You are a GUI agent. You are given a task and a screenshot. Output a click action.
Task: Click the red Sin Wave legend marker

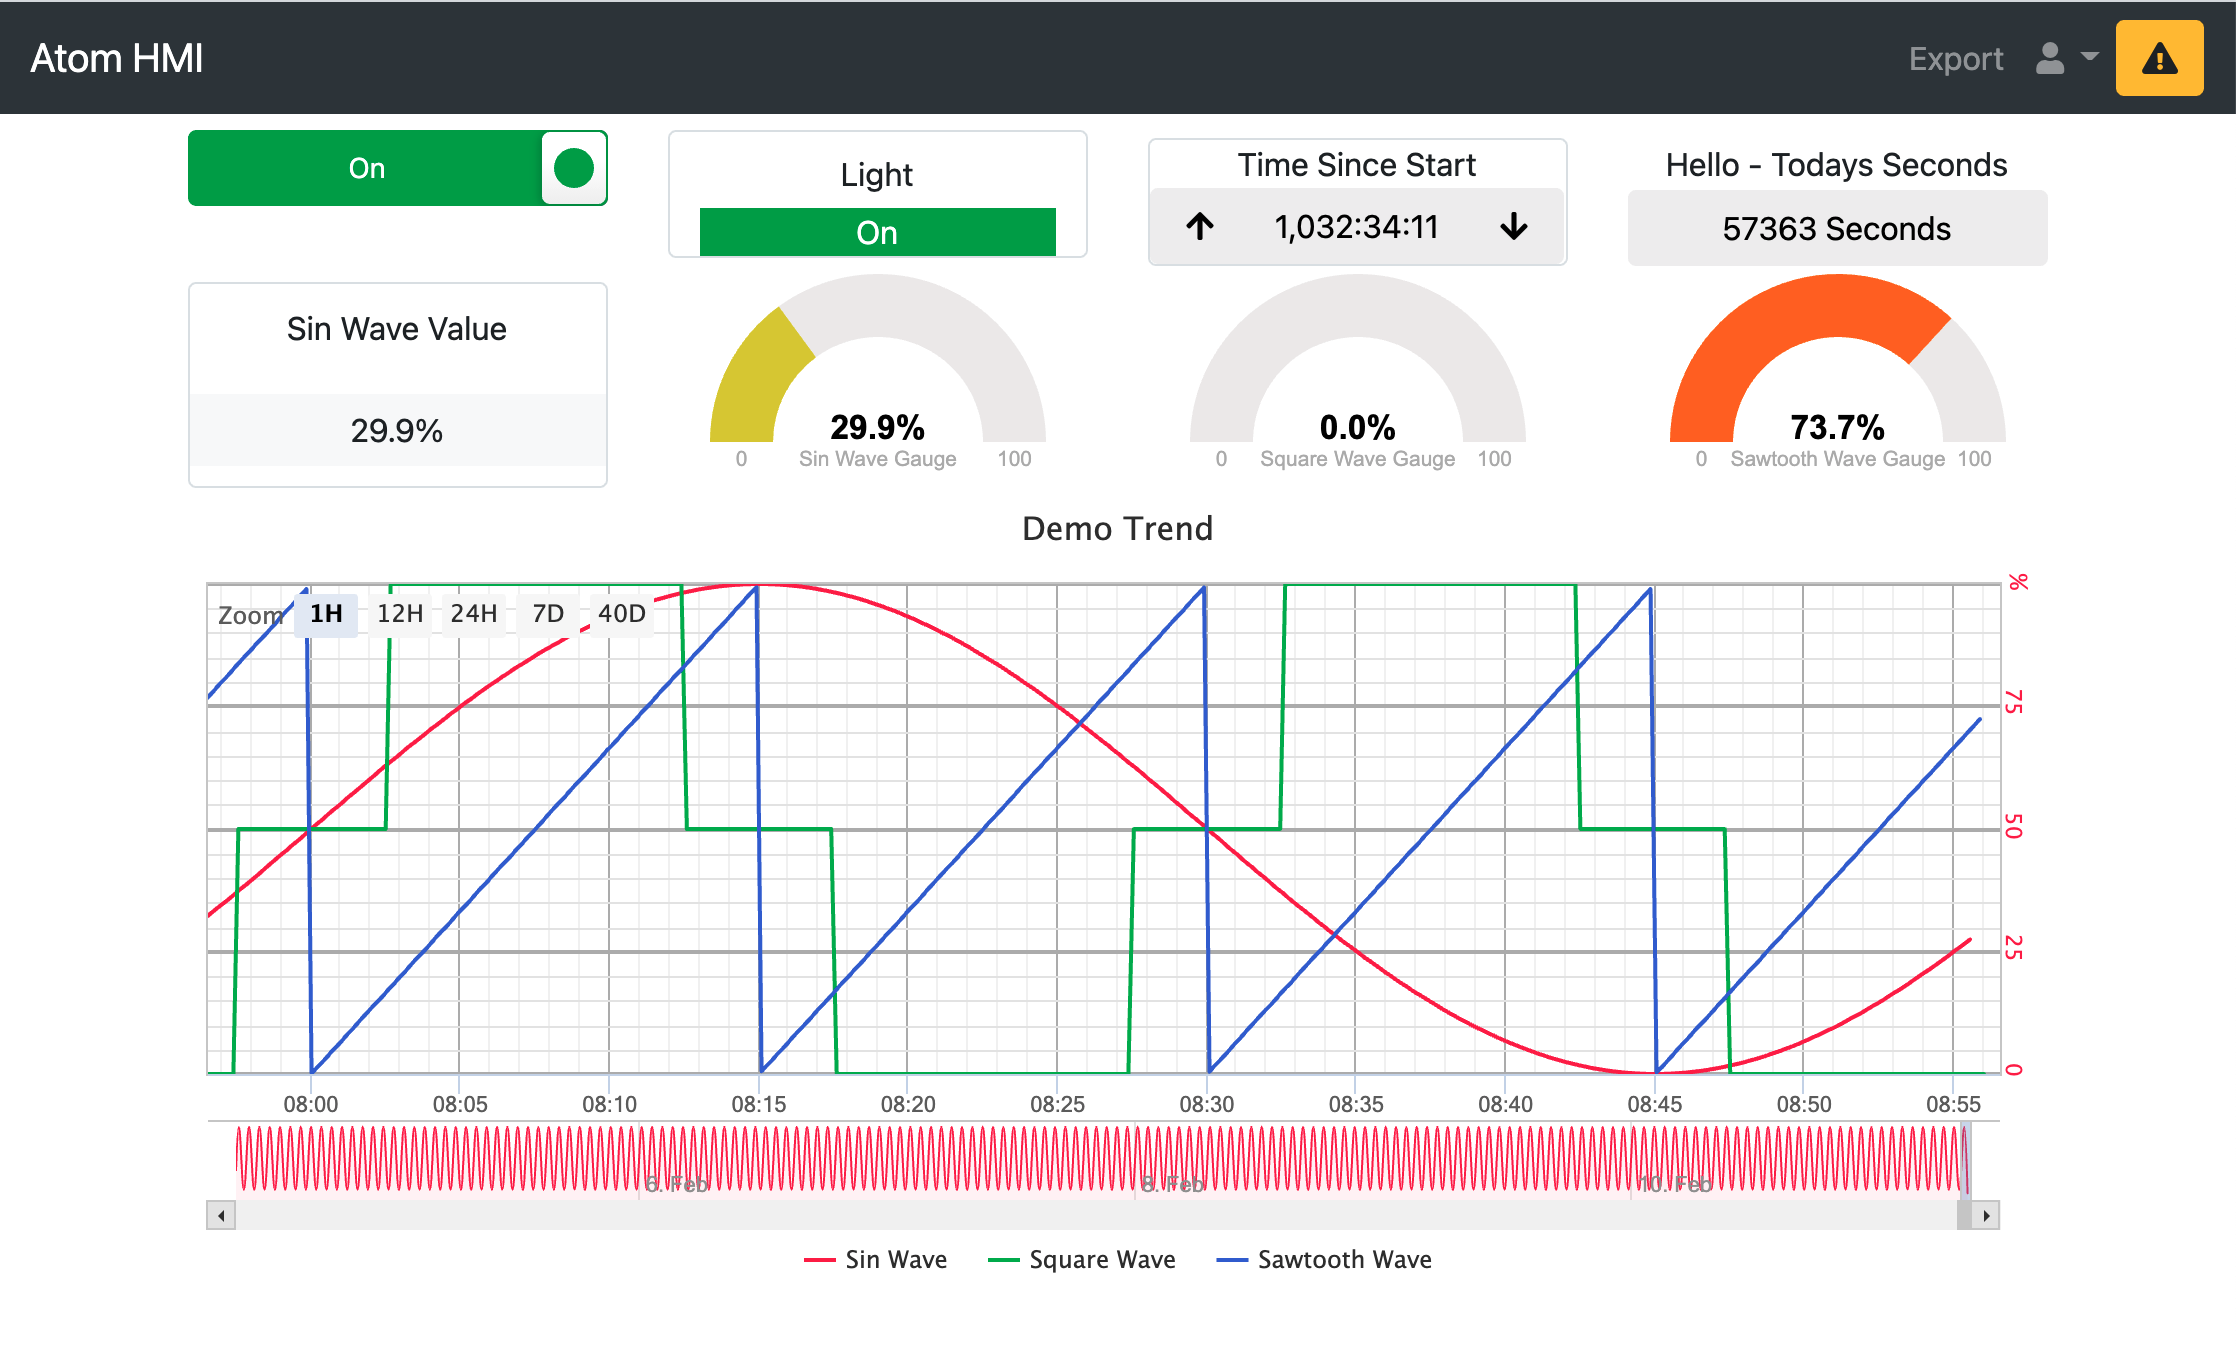820,1260
